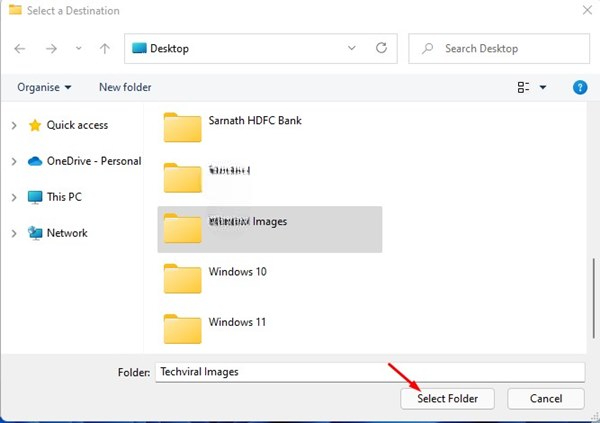The height and width of the screenshot is (423, 600).
Task: Confirm with Select Folder button
Action: (x=447, y=399)
